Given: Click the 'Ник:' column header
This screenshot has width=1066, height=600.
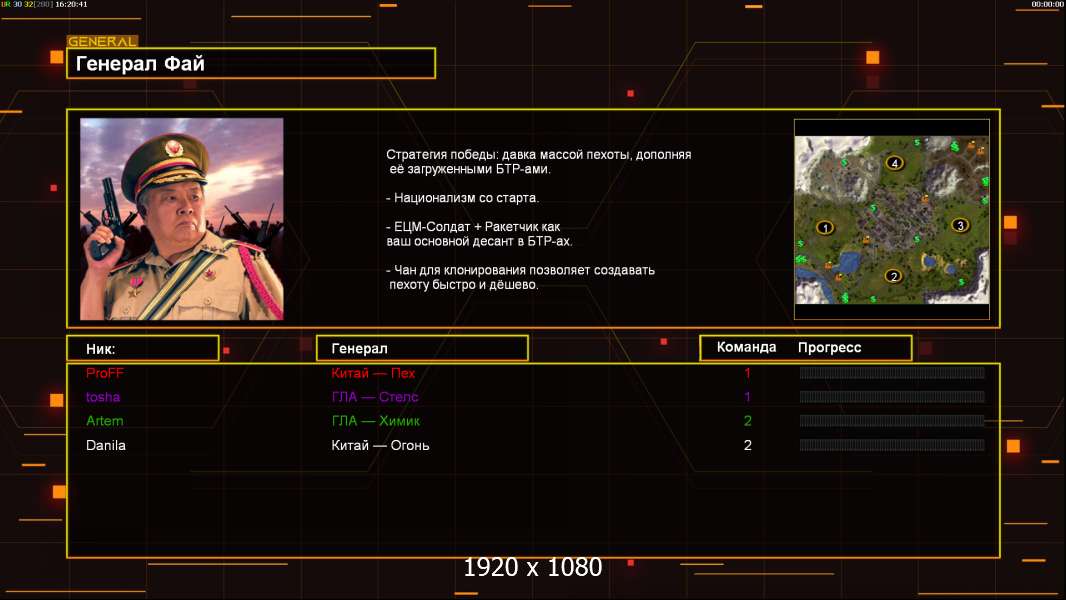Looking at the screenshot, I should [143, 349].
